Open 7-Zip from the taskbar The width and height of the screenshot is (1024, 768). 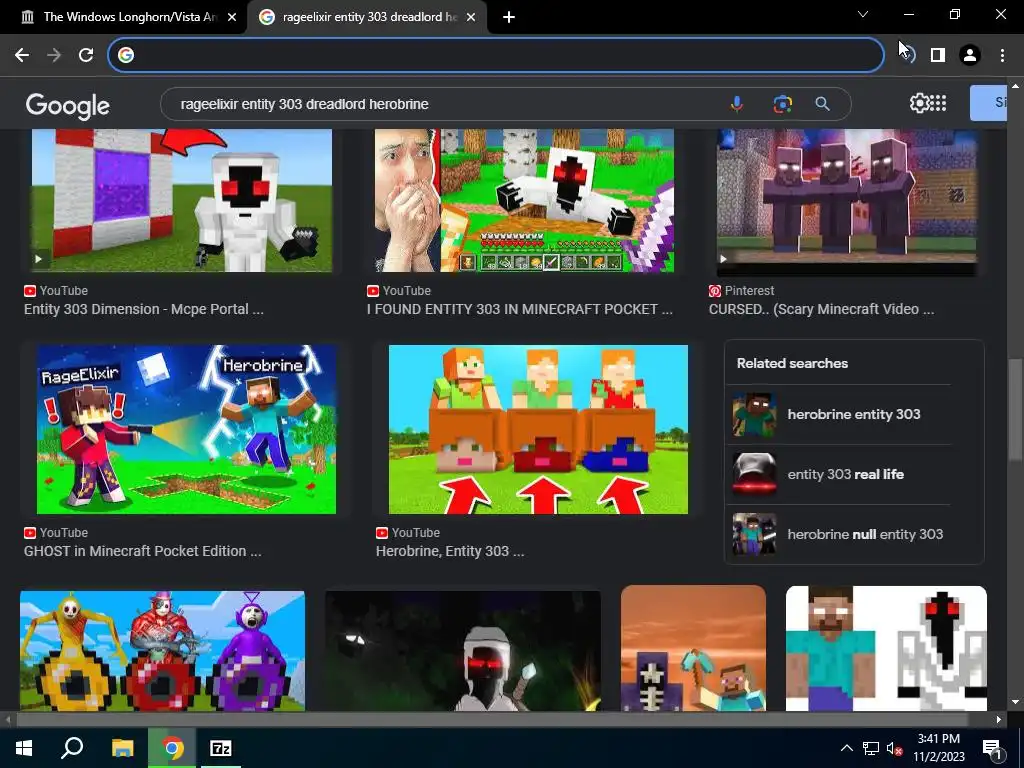[221, 748]
